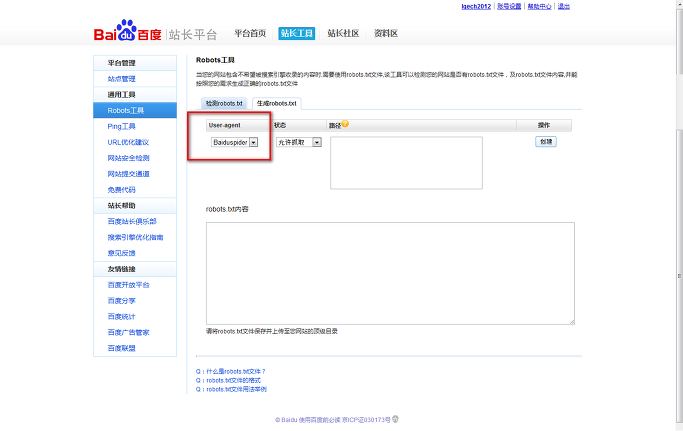Open 百度分享 sidebar link
This screenshot has width=683, height=431.
coord(122,301)
